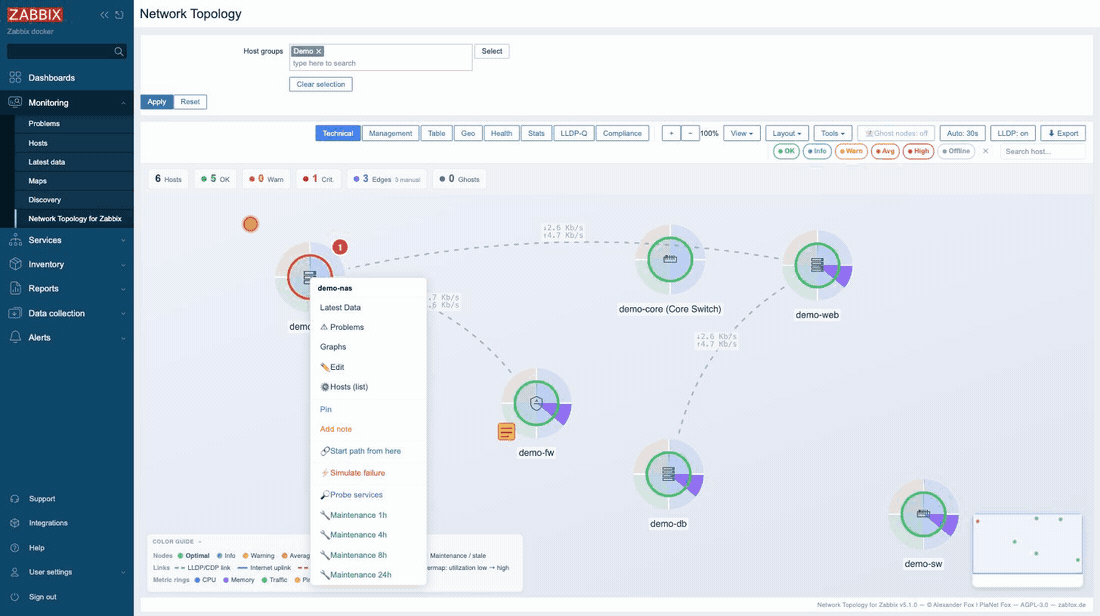
Task: Click the 1 Crit. summary counter
Action: [x=318, y=179]
